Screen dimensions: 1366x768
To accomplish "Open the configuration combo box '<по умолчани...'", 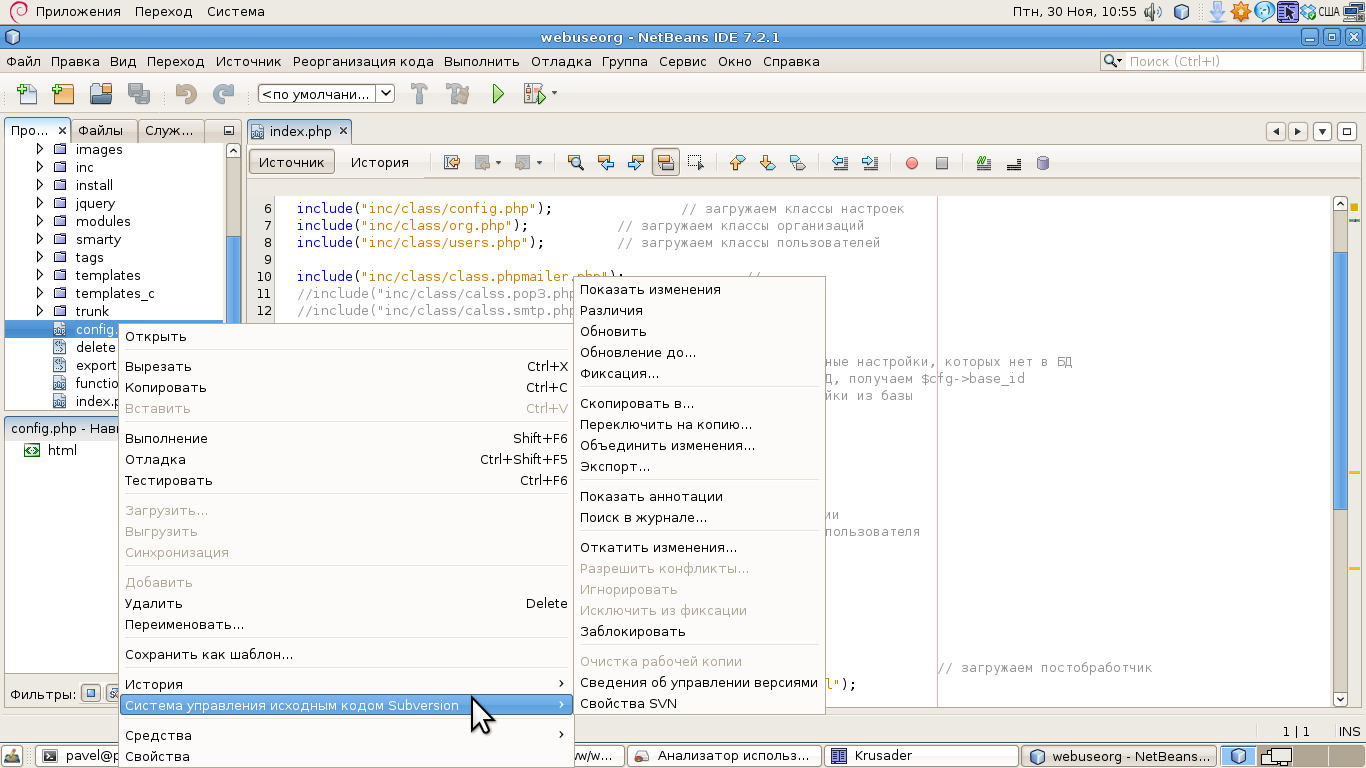I will coord(326,94).
